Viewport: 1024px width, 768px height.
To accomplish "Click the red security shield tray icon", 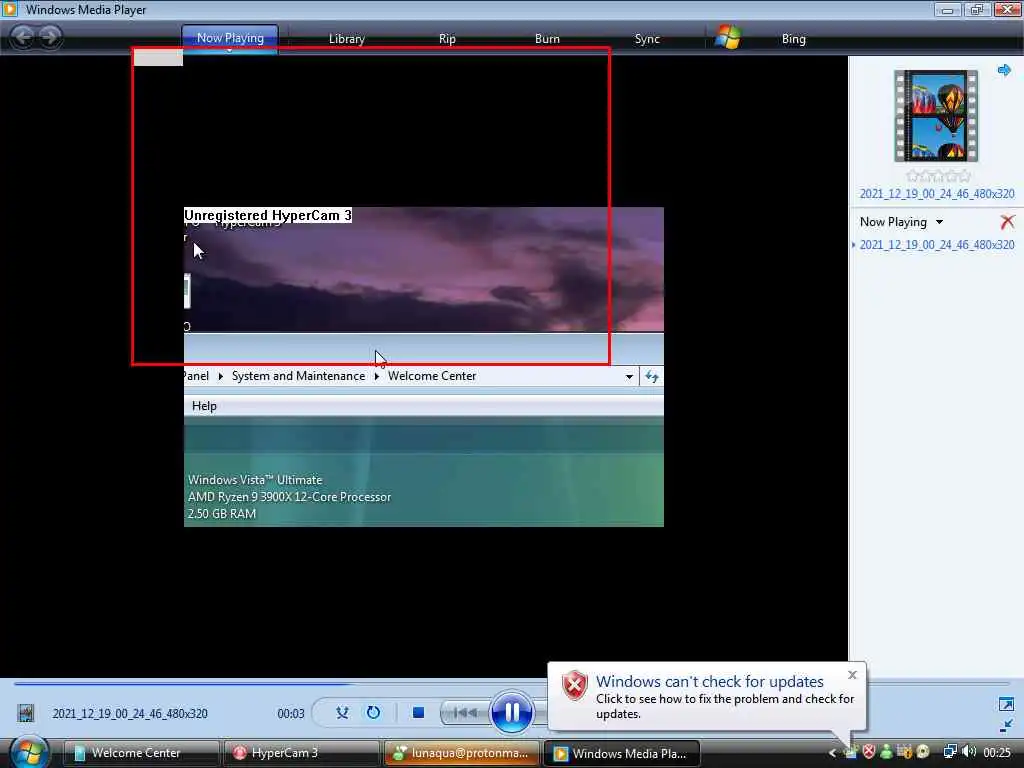I will click(869, 752).
